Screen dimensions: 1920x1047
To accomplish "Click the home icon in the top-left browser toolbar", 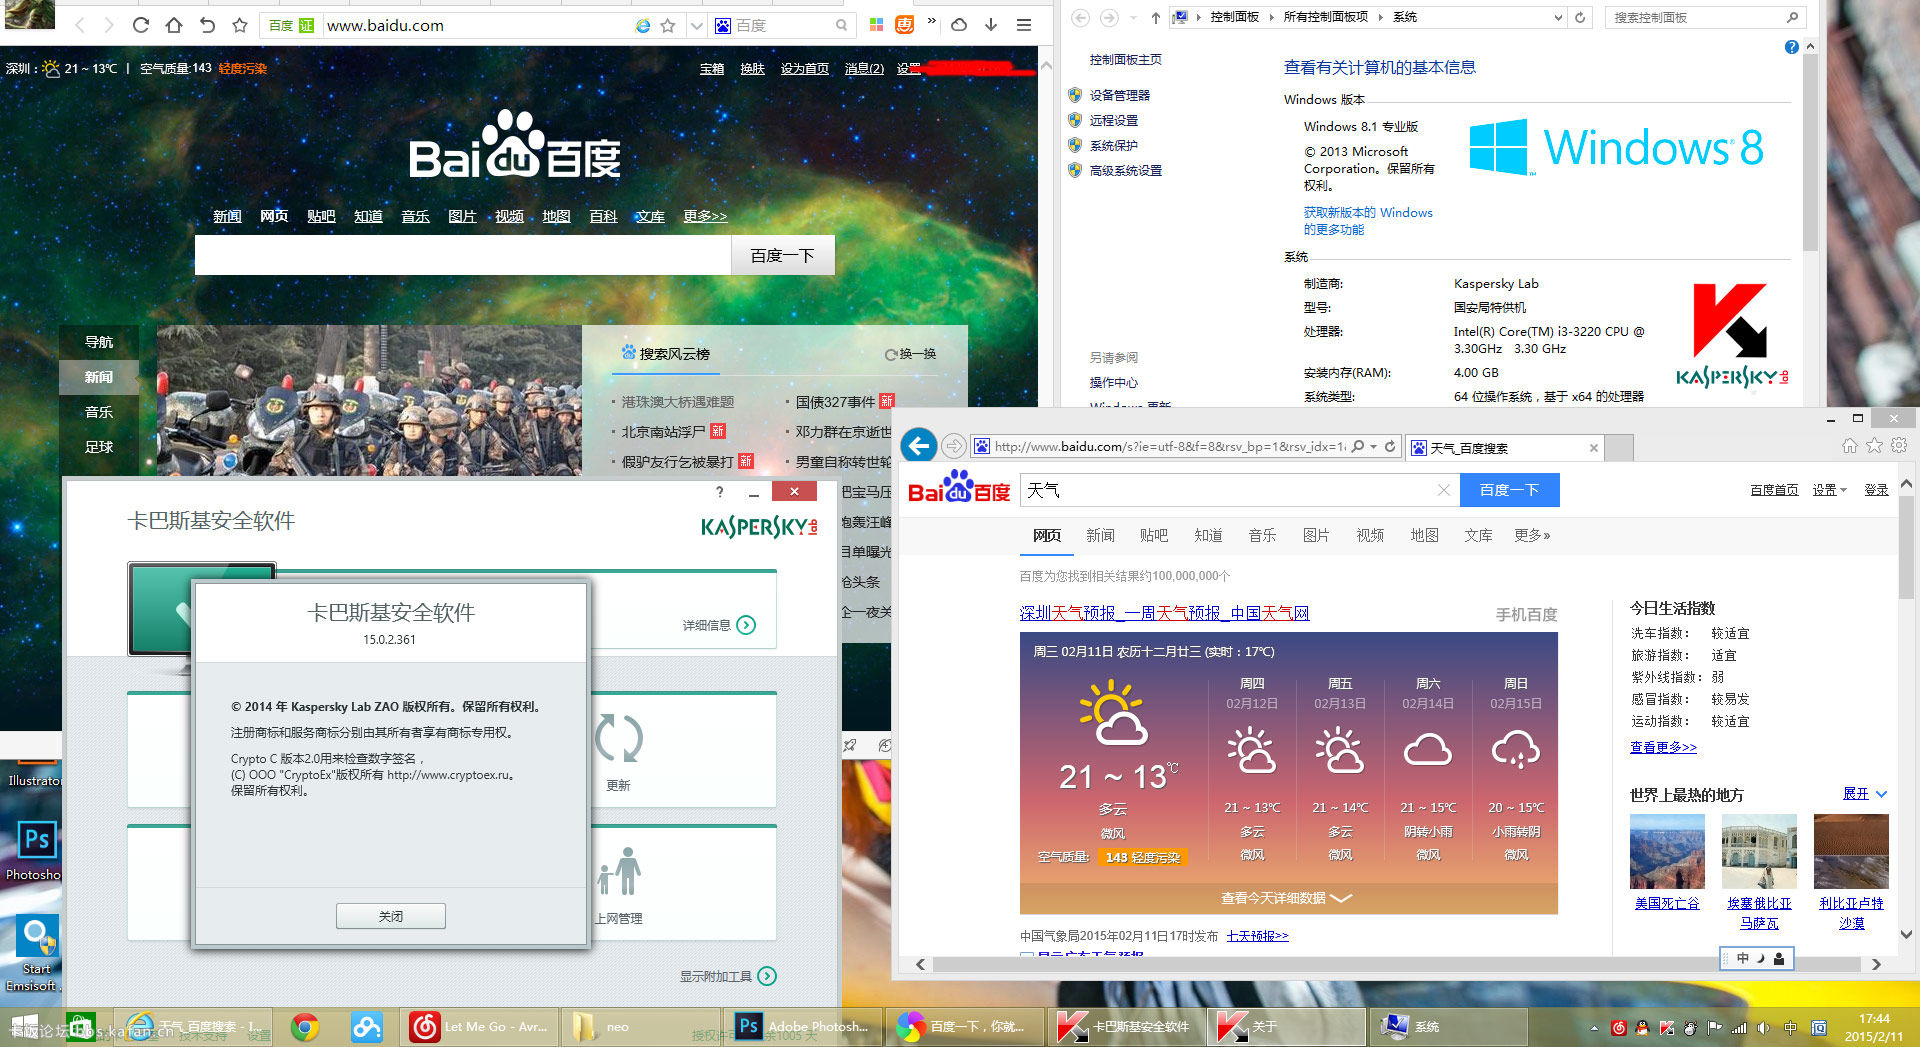I will pyautogui.click(x=174, y=25).
